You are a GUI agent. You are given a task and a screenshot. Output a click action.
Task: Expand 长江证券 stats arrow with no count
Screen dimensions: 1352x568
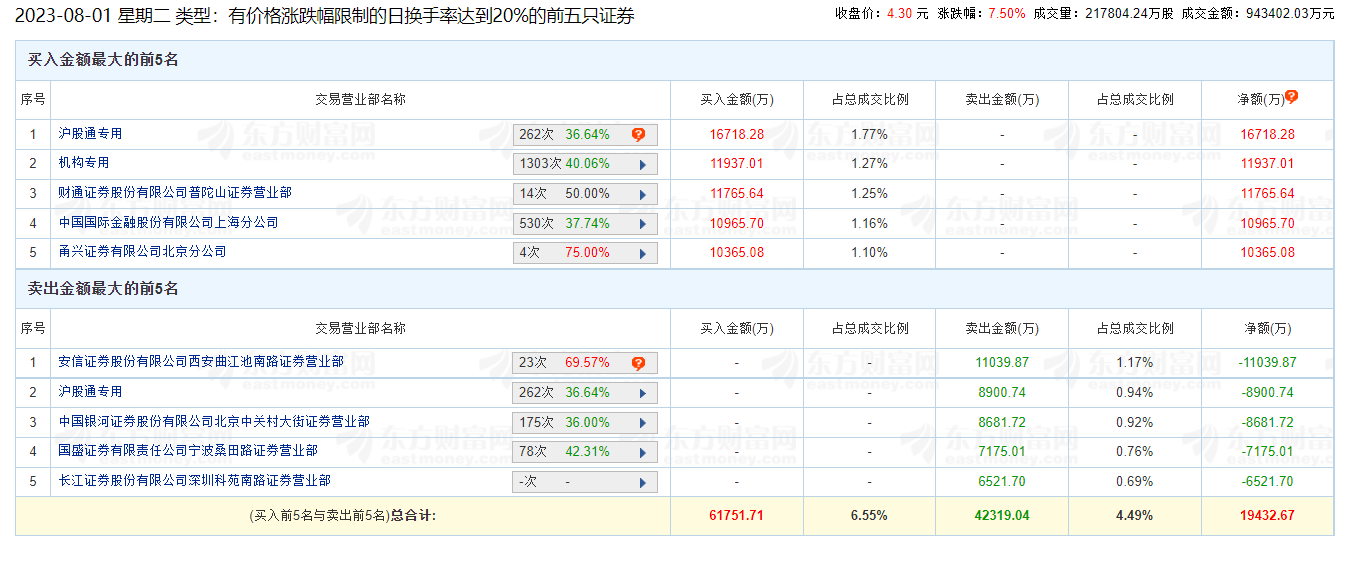[x=642, y=482]
